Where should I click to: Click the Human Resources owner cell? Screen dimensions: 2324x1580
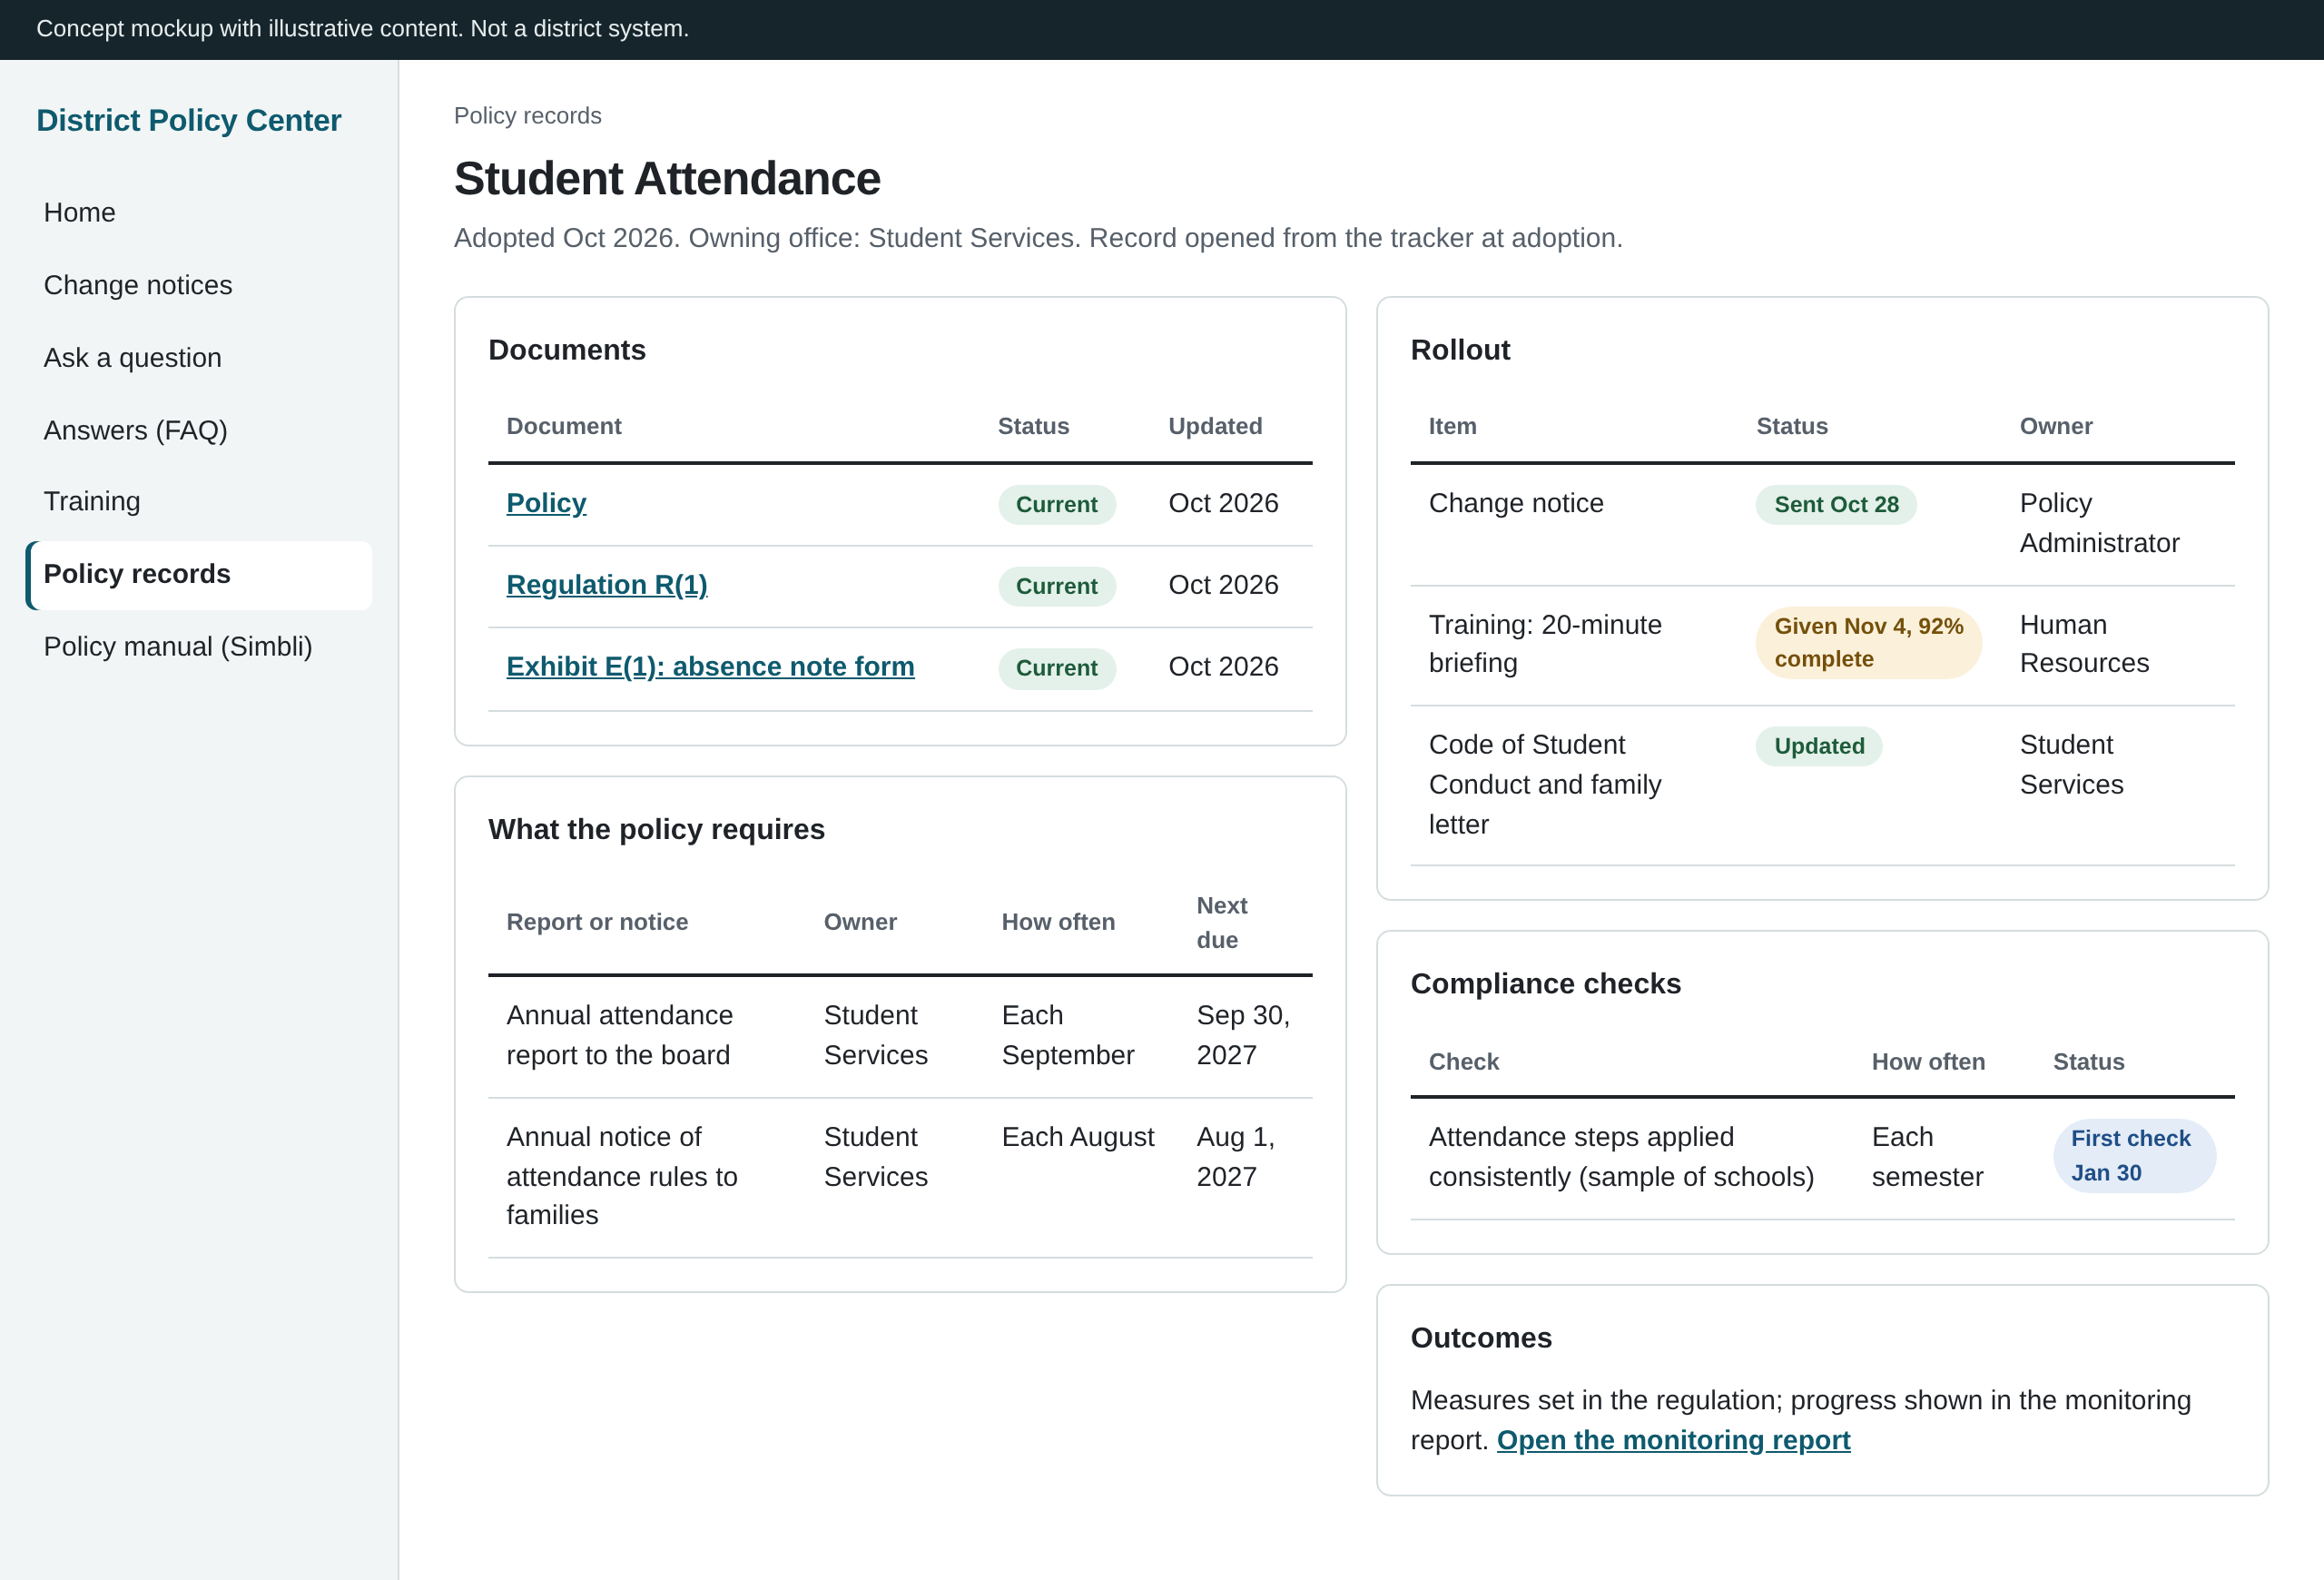coord(2084,644)
